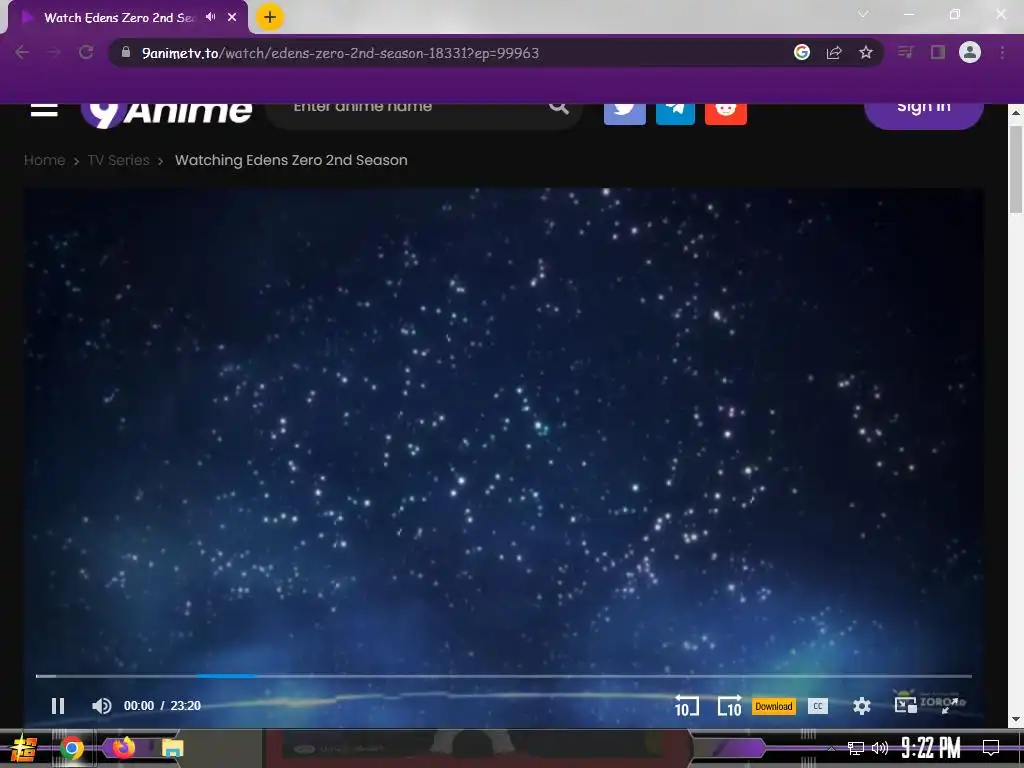Open the media control toolbar icon
The height and width of the screenshot is (768, 1024).
click(x=905, y=52)
